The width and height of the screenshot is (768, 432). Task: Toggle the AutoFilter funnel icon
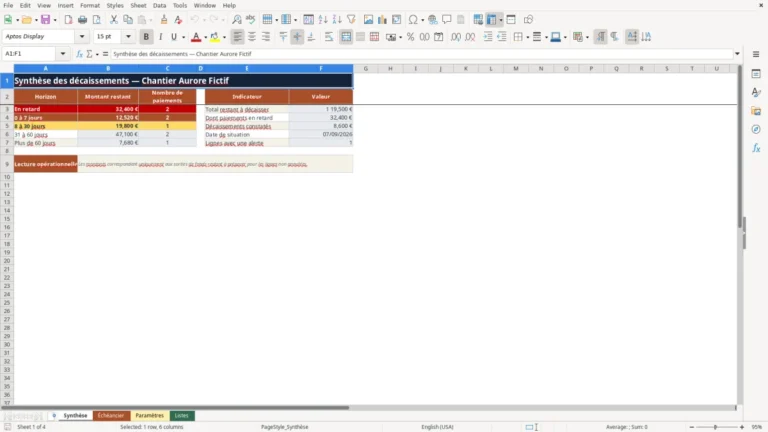point(351,20)
